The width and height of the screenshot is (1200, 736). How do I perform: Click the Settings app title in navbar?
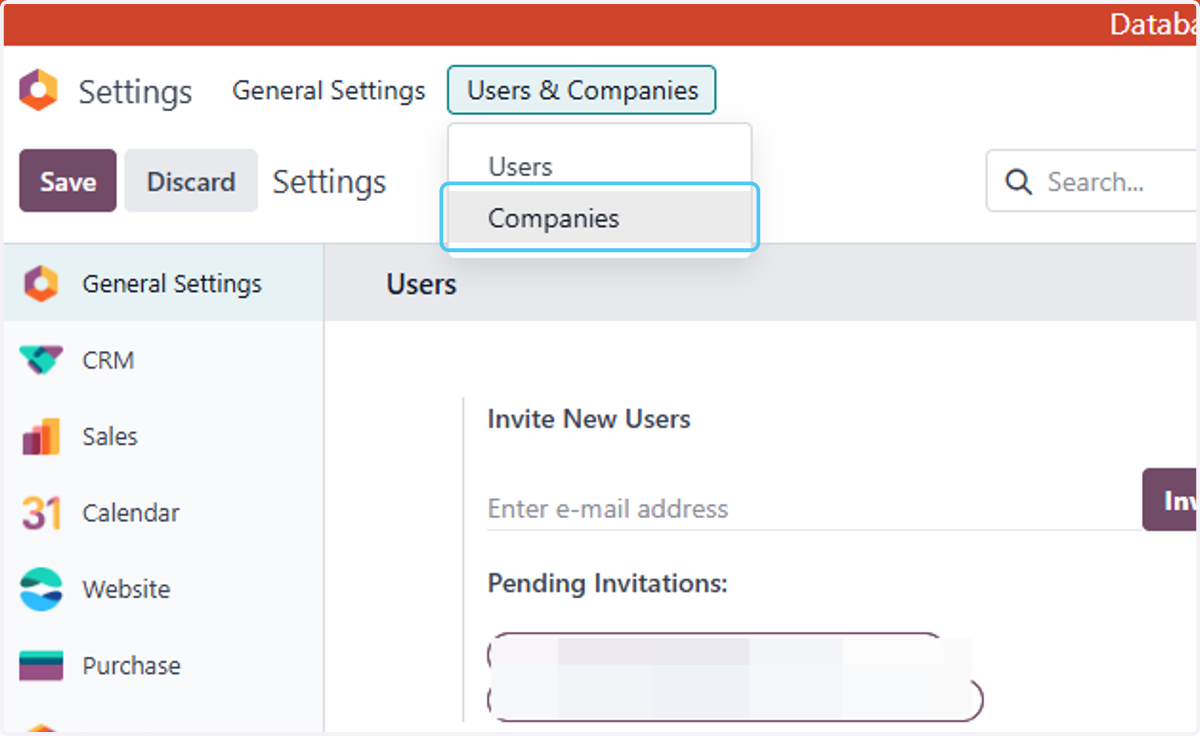(x=135, y=92)
